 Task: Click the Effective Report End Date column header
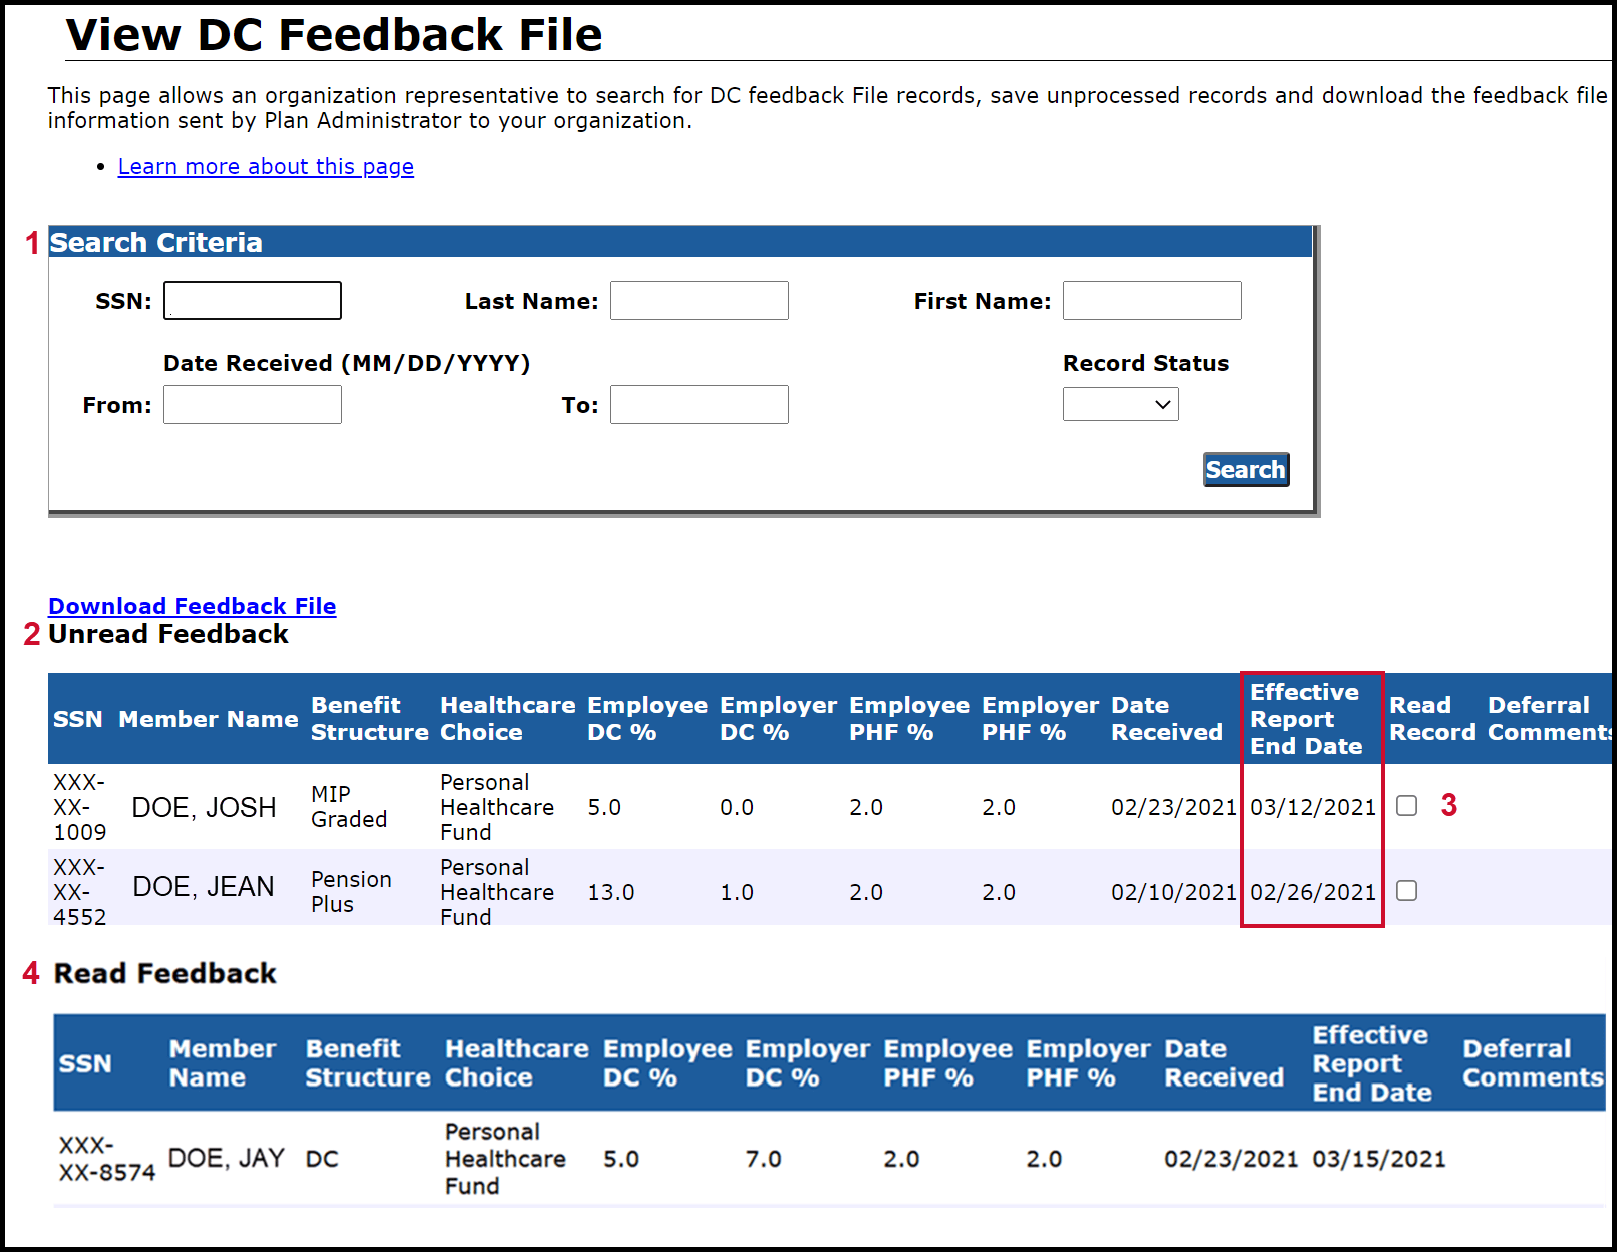point(1305,718)
